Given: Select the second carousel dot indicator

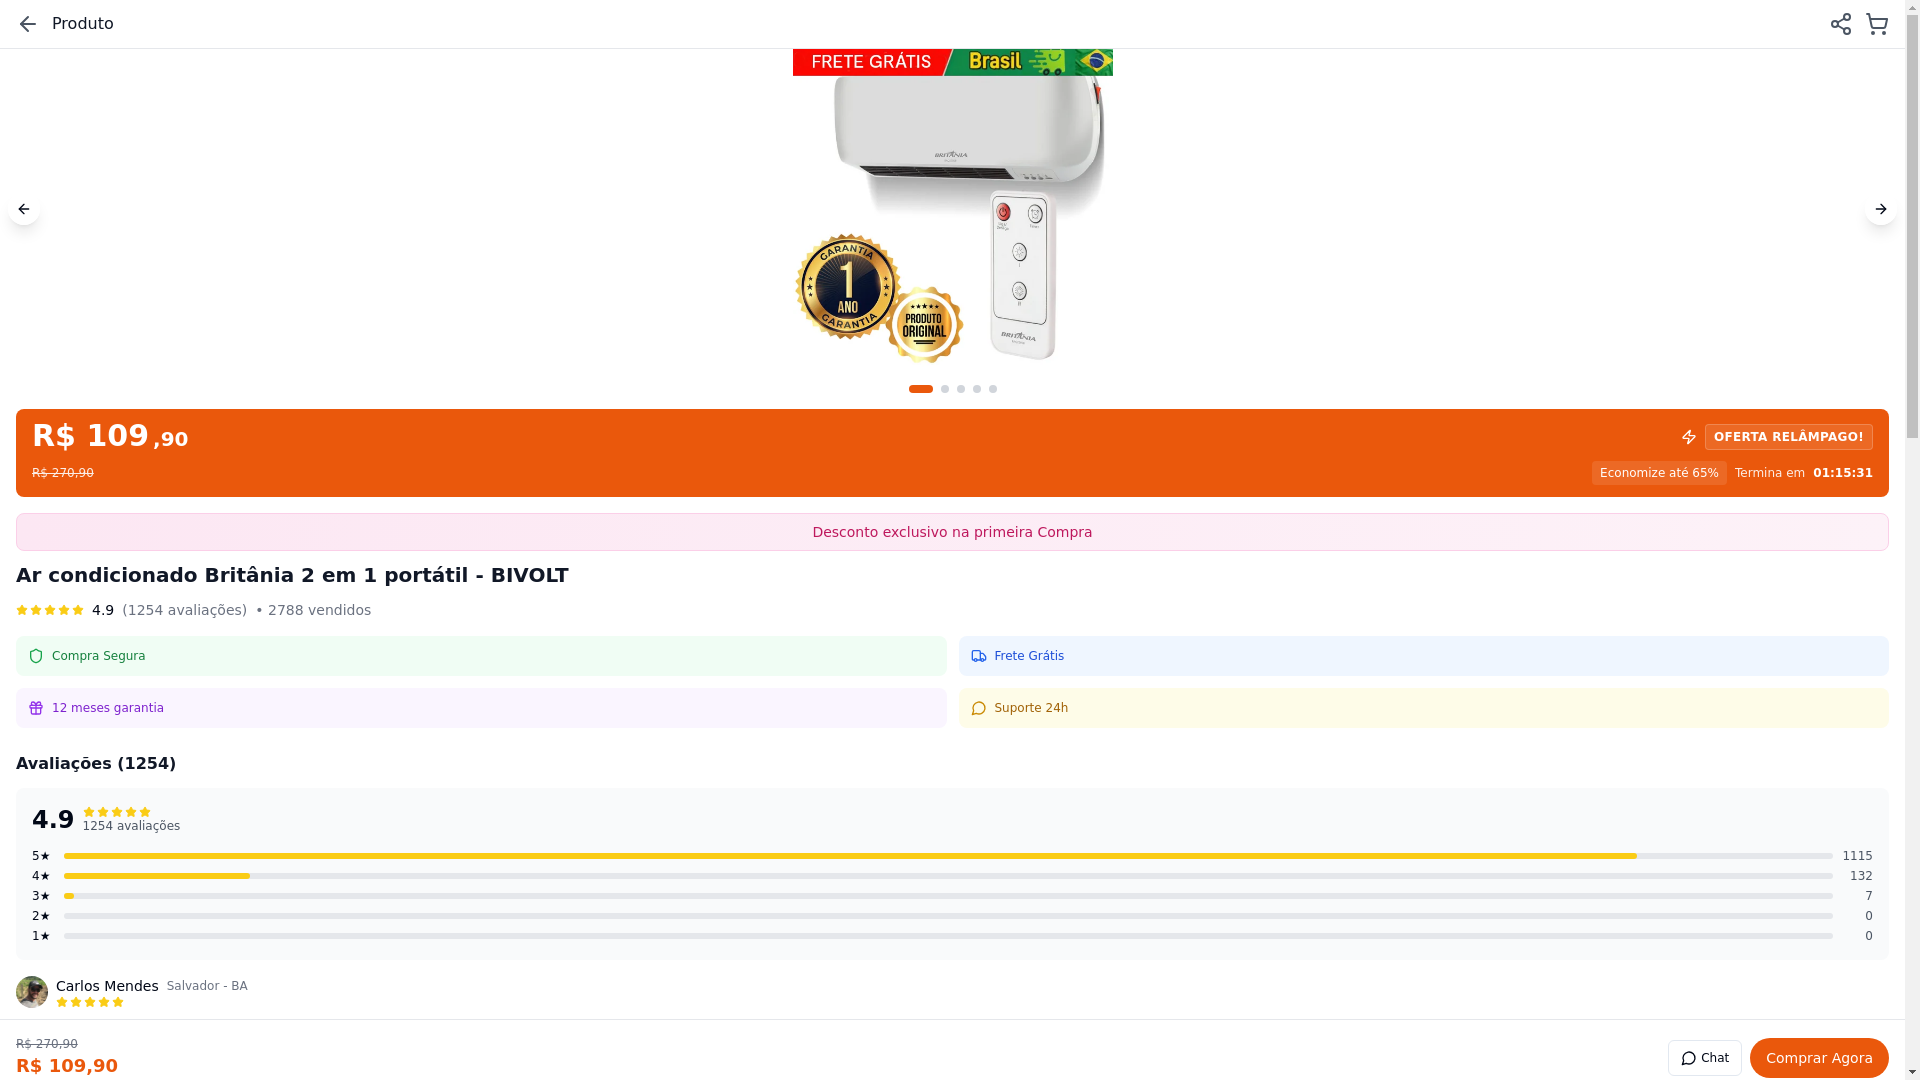Looking at the screenshot, I should click(945, 389).
